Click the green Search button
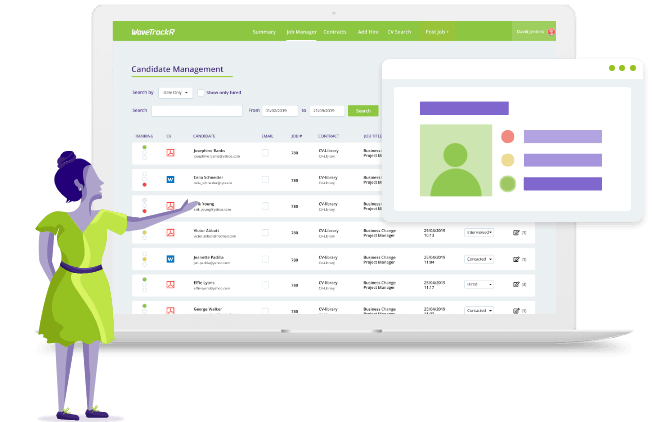This screenshot has width=652, height=422. [362, 111]
